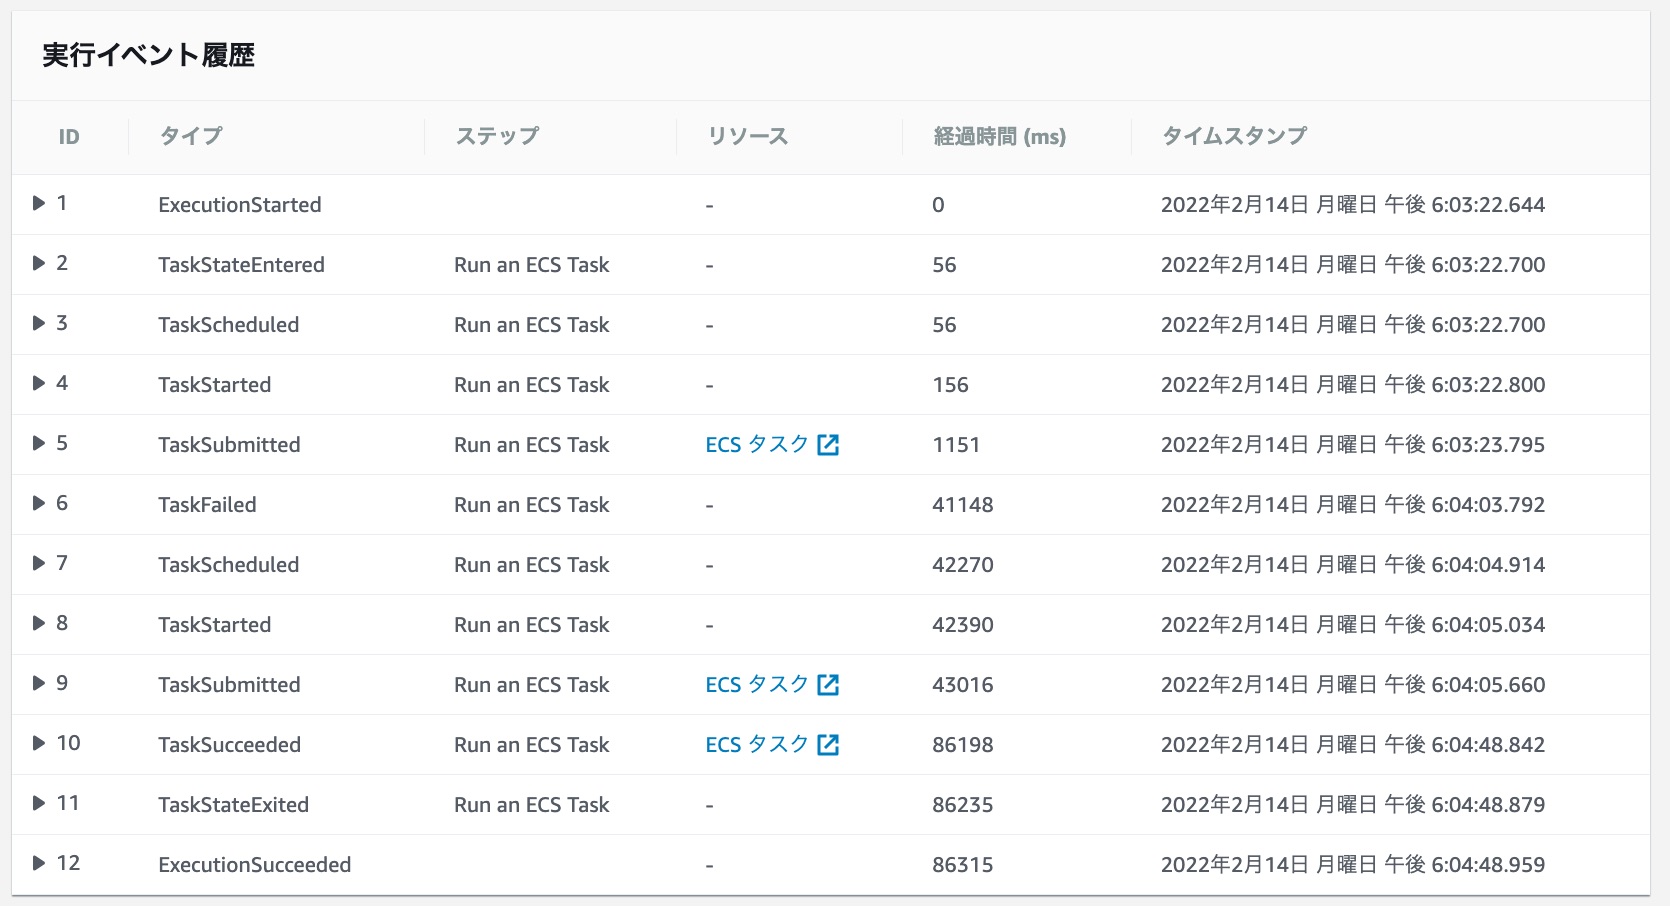Collapse or expand row 10 TaskSucceeded
This screenshot has height=906, width=1670.
[39, 744]
